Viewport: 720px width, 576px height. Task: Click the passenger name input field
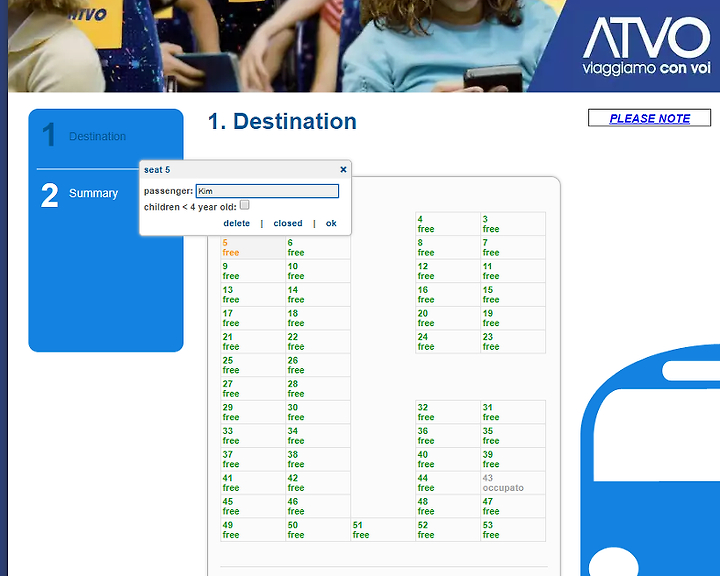267,191
